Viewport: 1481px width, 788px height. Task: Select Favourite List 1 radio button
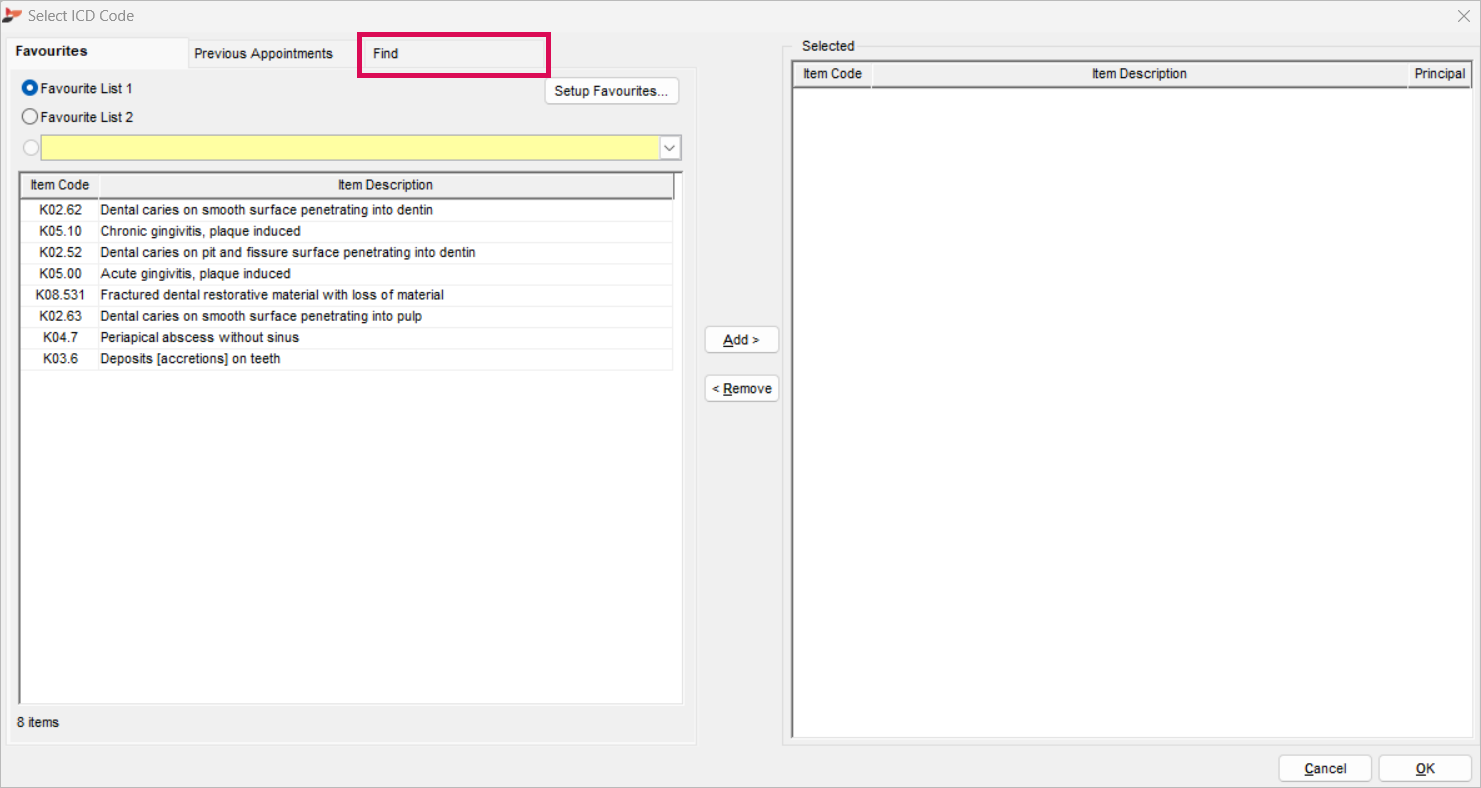click(30, 89)
